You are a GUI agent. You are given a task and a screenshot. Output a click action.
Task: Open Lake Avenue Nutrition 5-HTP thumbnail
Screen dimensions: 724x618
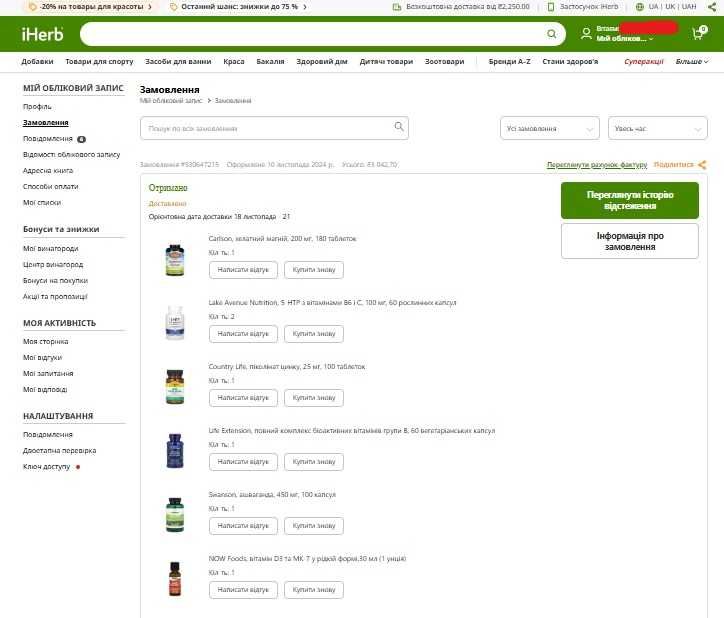click(x=175, y=322)
